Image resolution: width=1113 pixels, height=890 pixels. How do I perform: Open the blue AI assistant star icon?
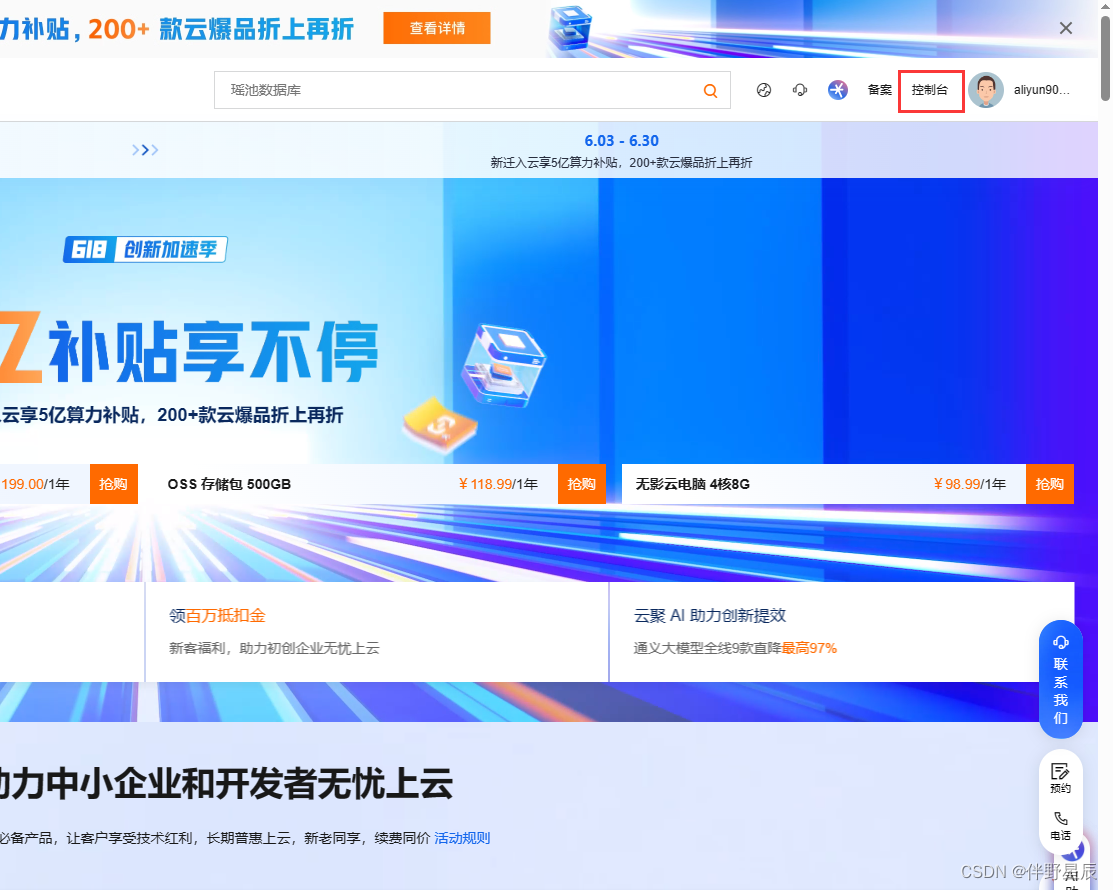pos(838,90)
